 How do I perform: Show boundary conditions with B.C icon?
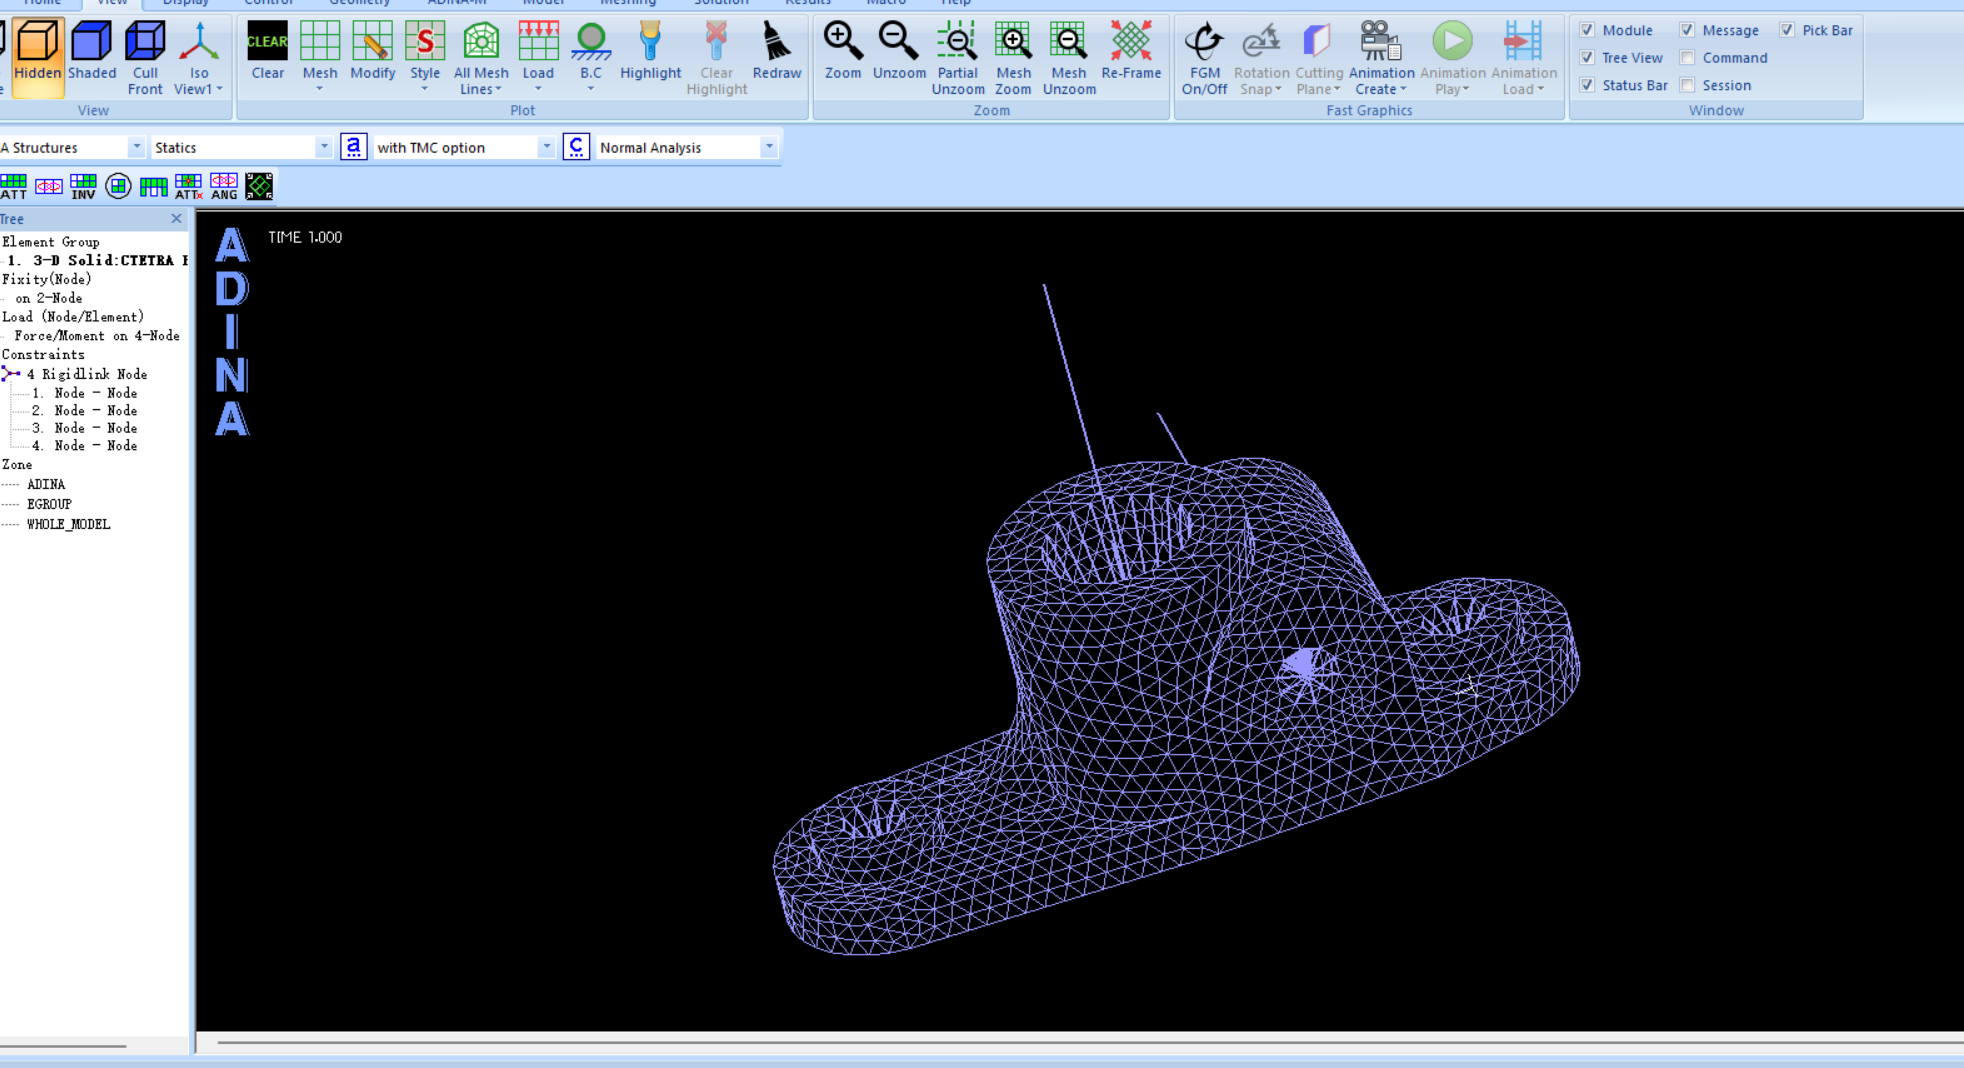(x=591, y=56)
